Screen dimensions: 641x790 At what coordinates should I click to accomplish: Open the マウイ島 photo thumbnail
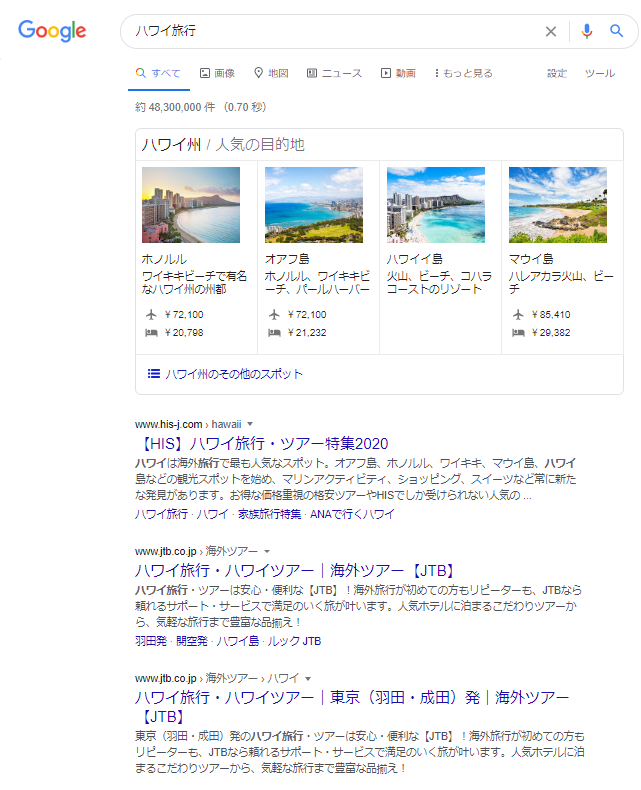point(558,205)
